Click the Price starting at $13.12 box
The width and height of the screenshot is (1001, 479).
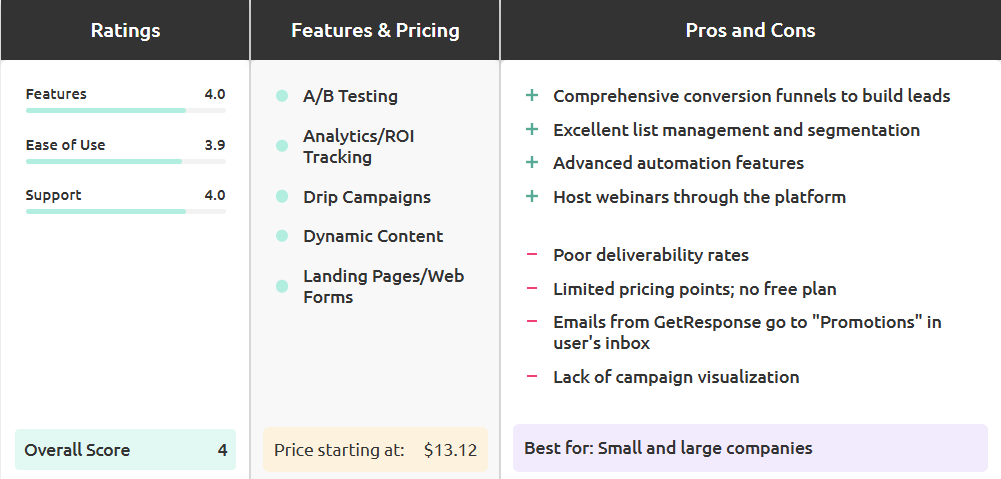coord(375,450)
